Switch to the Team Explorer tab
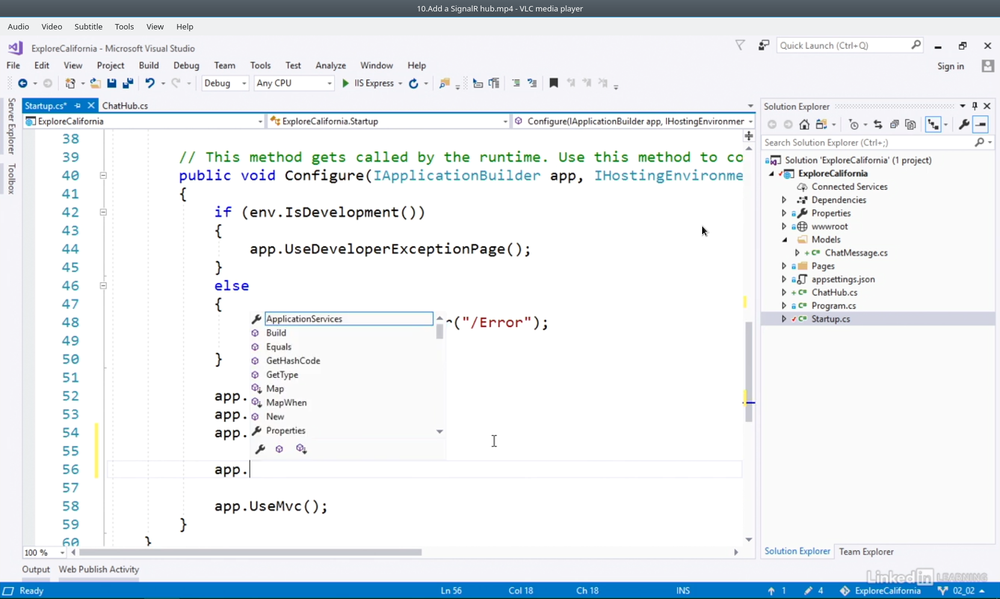1000x599 pixels. 866,552
